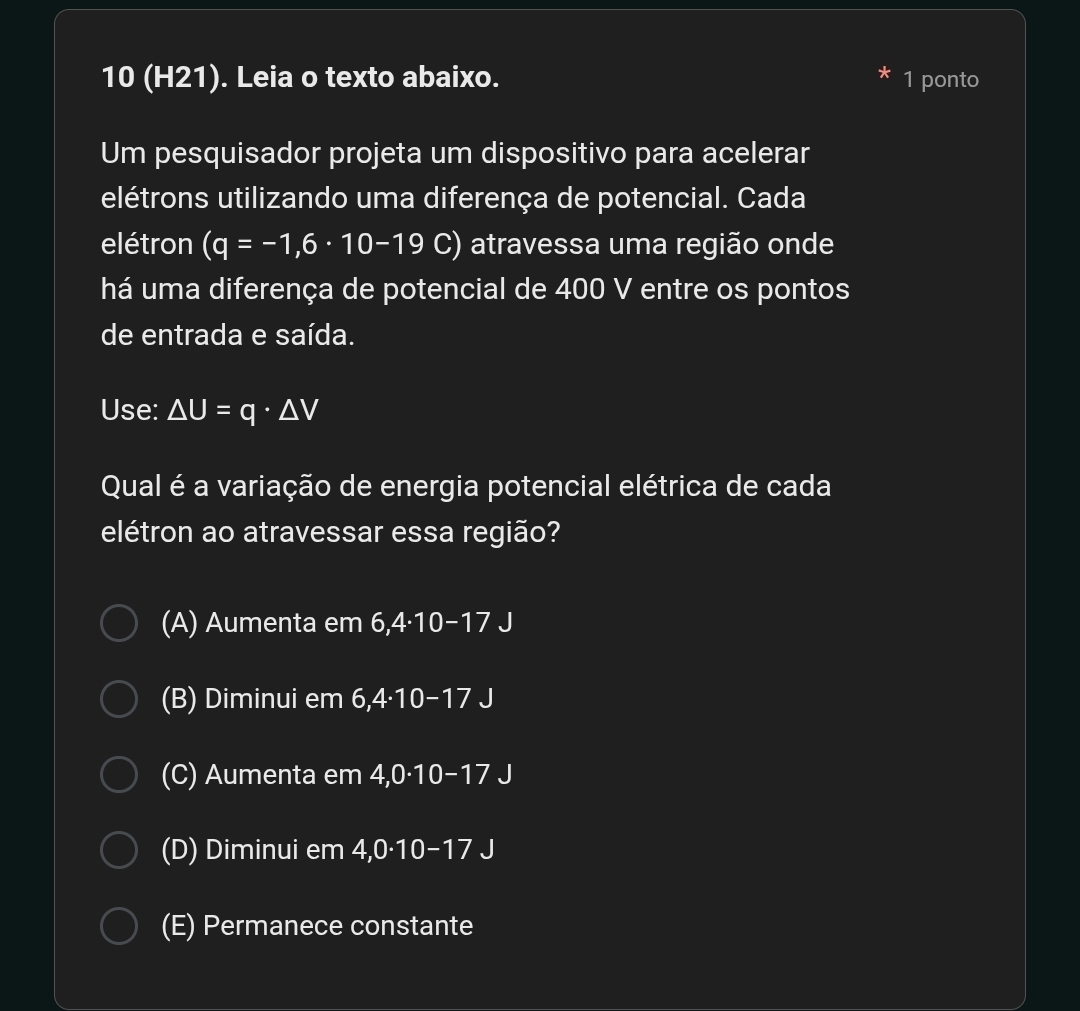Click the "1 ponto" score label

pyautogui.click(x=941, y=80)
